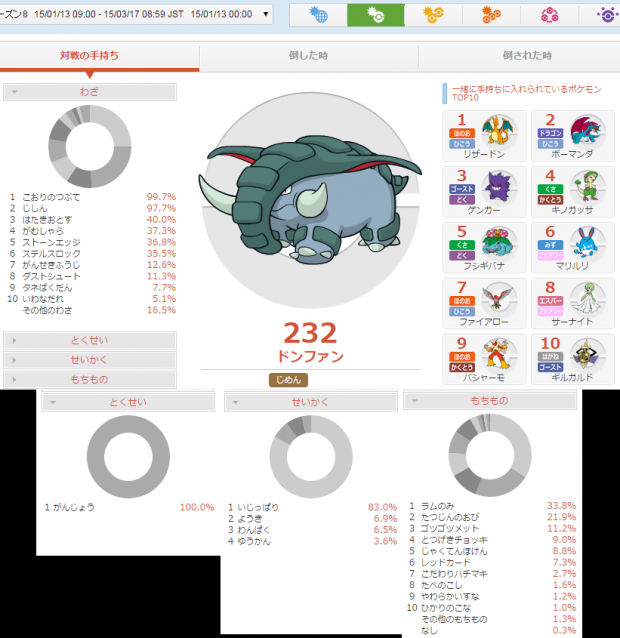620x638 pixels.
Task: Open the バシャーモ teammate card
Action: click(x=484, y=359)
